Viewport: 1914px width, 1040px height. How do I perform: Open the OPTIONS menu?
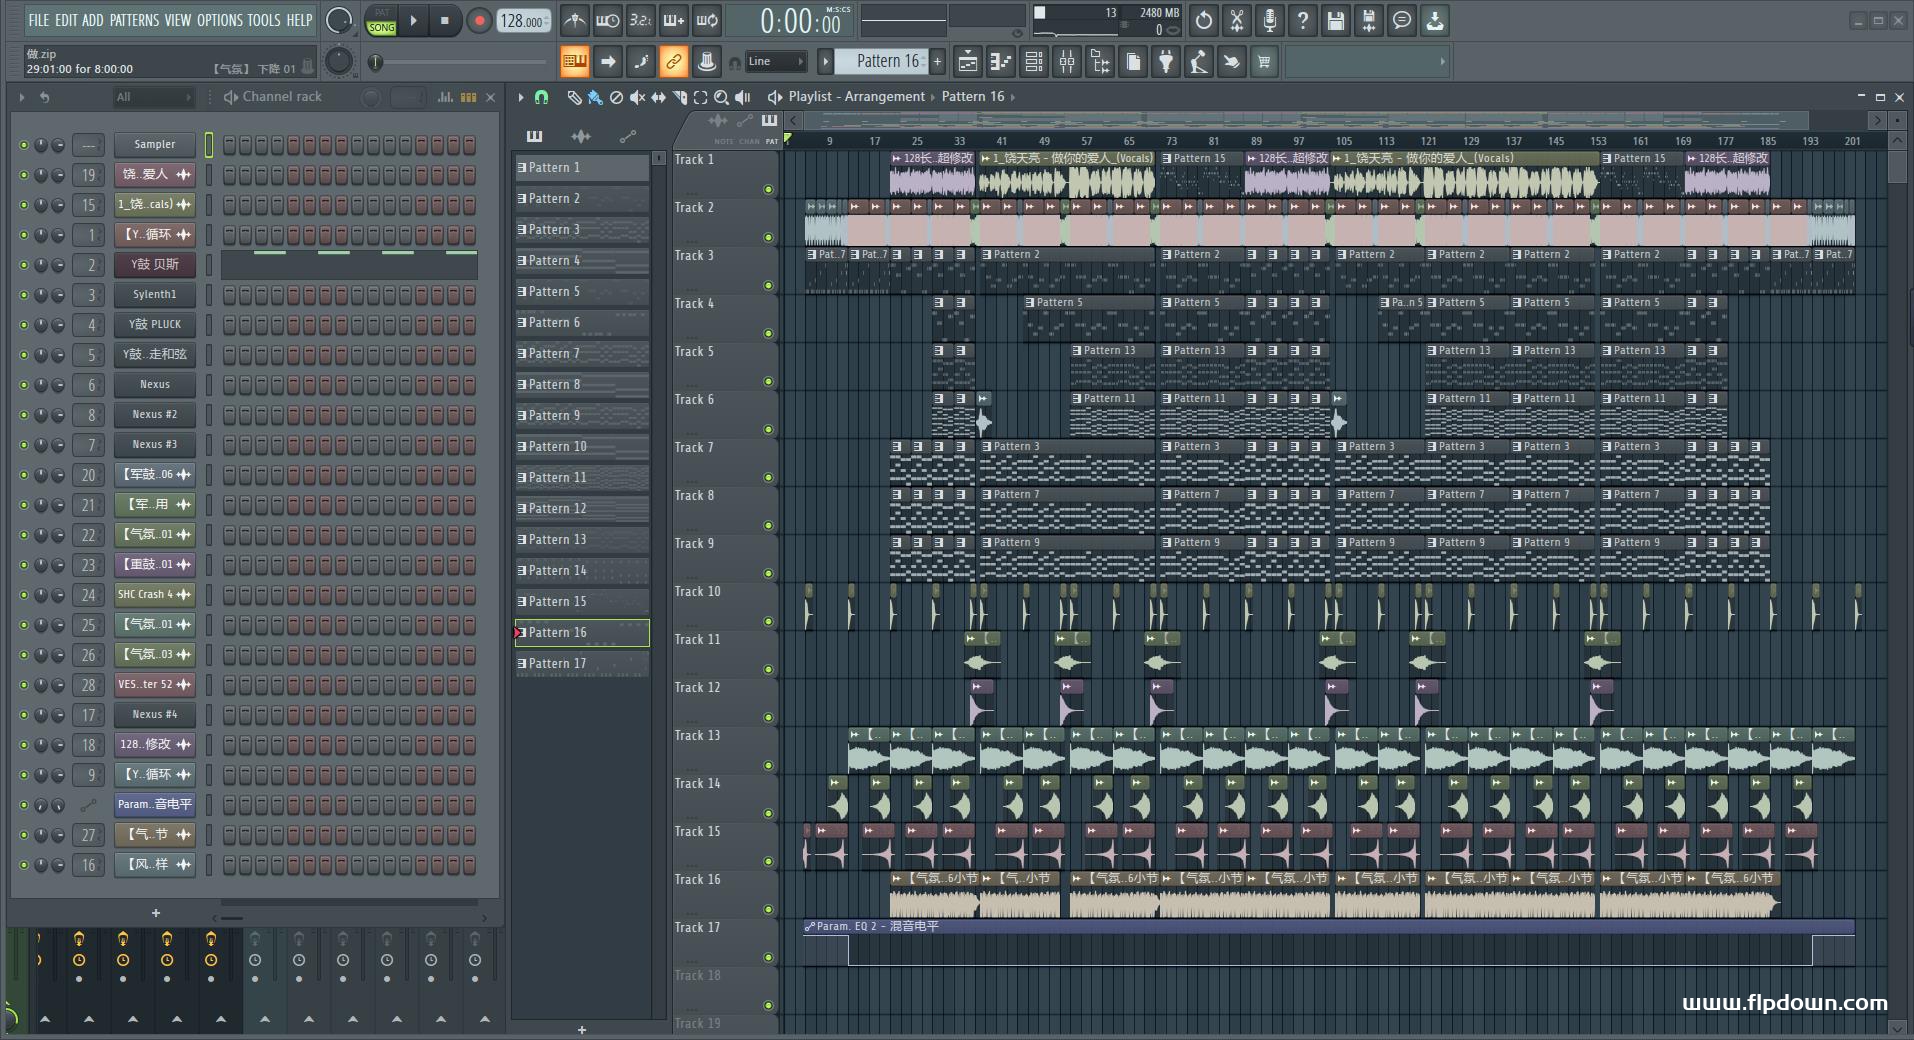219,20
